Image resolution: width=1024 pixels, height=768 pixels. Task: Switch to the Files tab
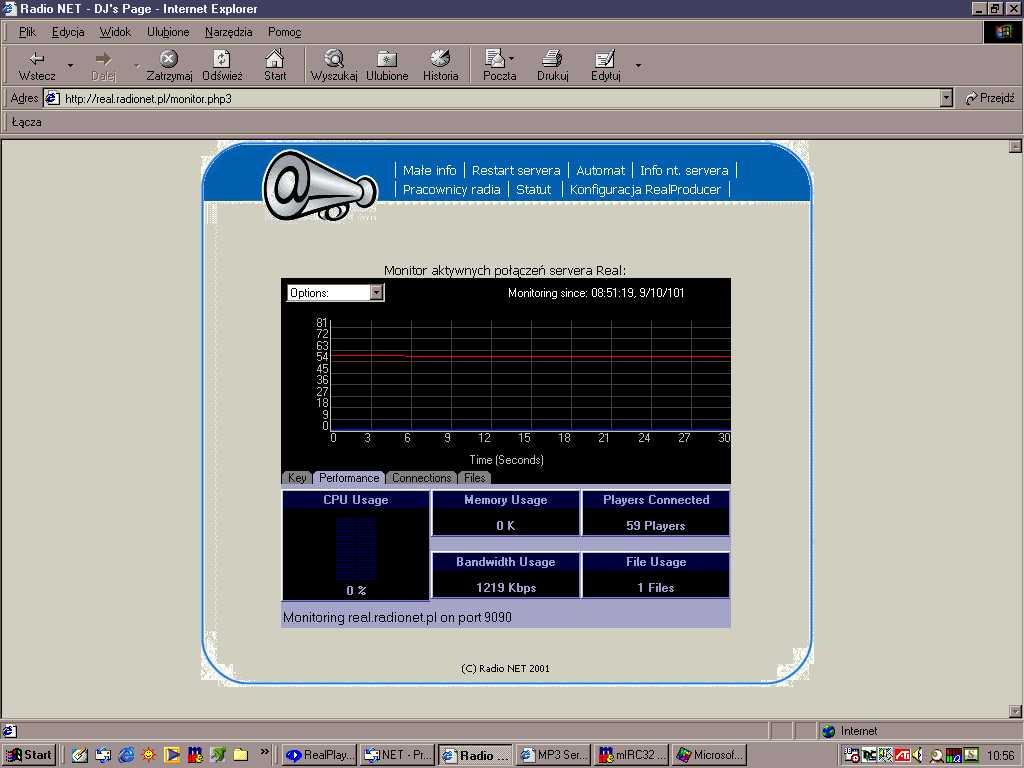475,478
